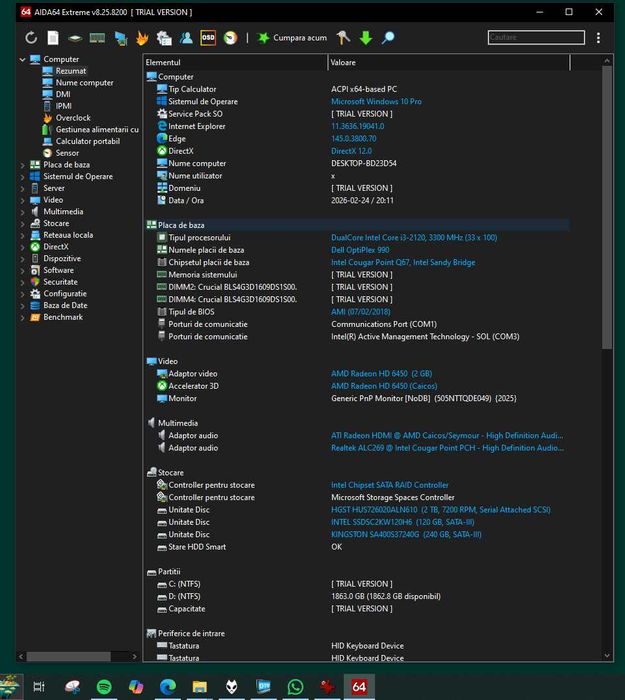Expand the Benchmark tree node
The width and height of the screenshot is (625, 700).
[x=22, y=317]
